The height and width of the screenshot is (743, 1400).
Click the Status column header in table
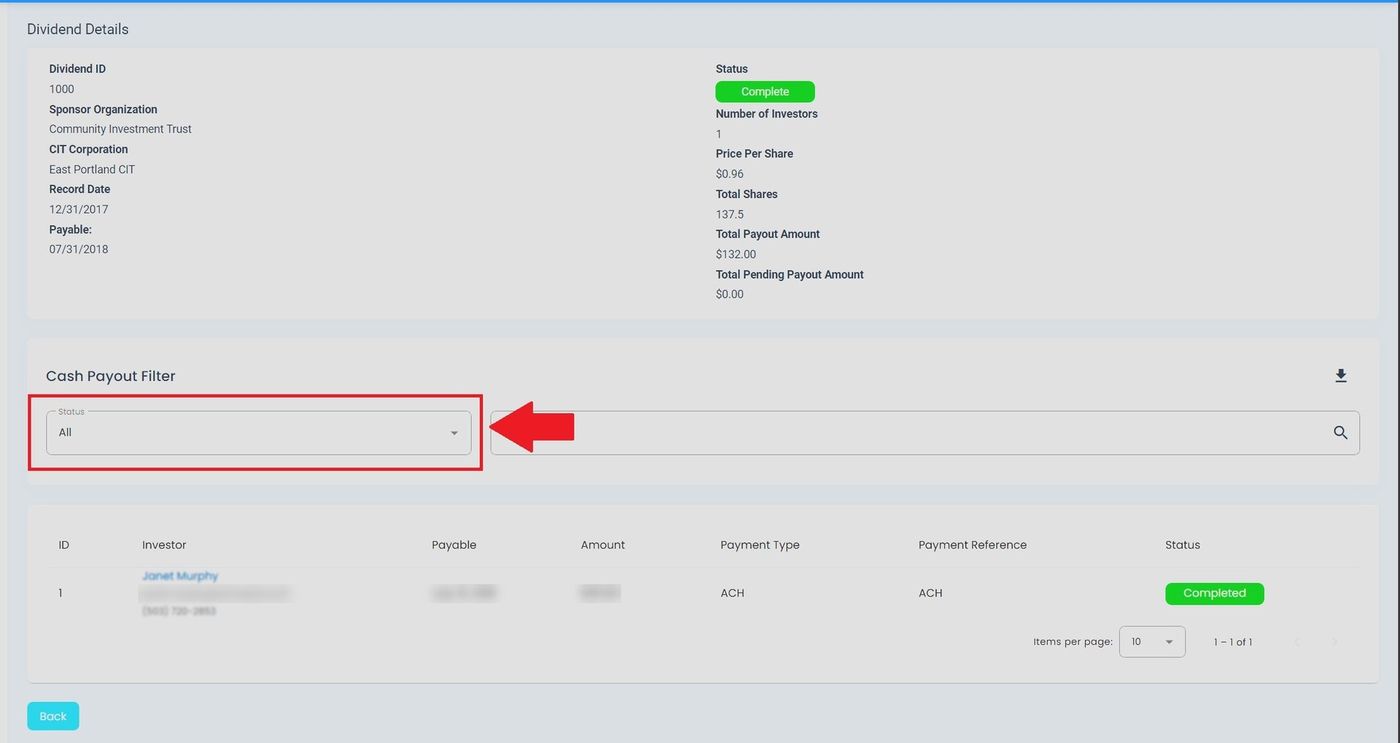tap(1182, 545)
